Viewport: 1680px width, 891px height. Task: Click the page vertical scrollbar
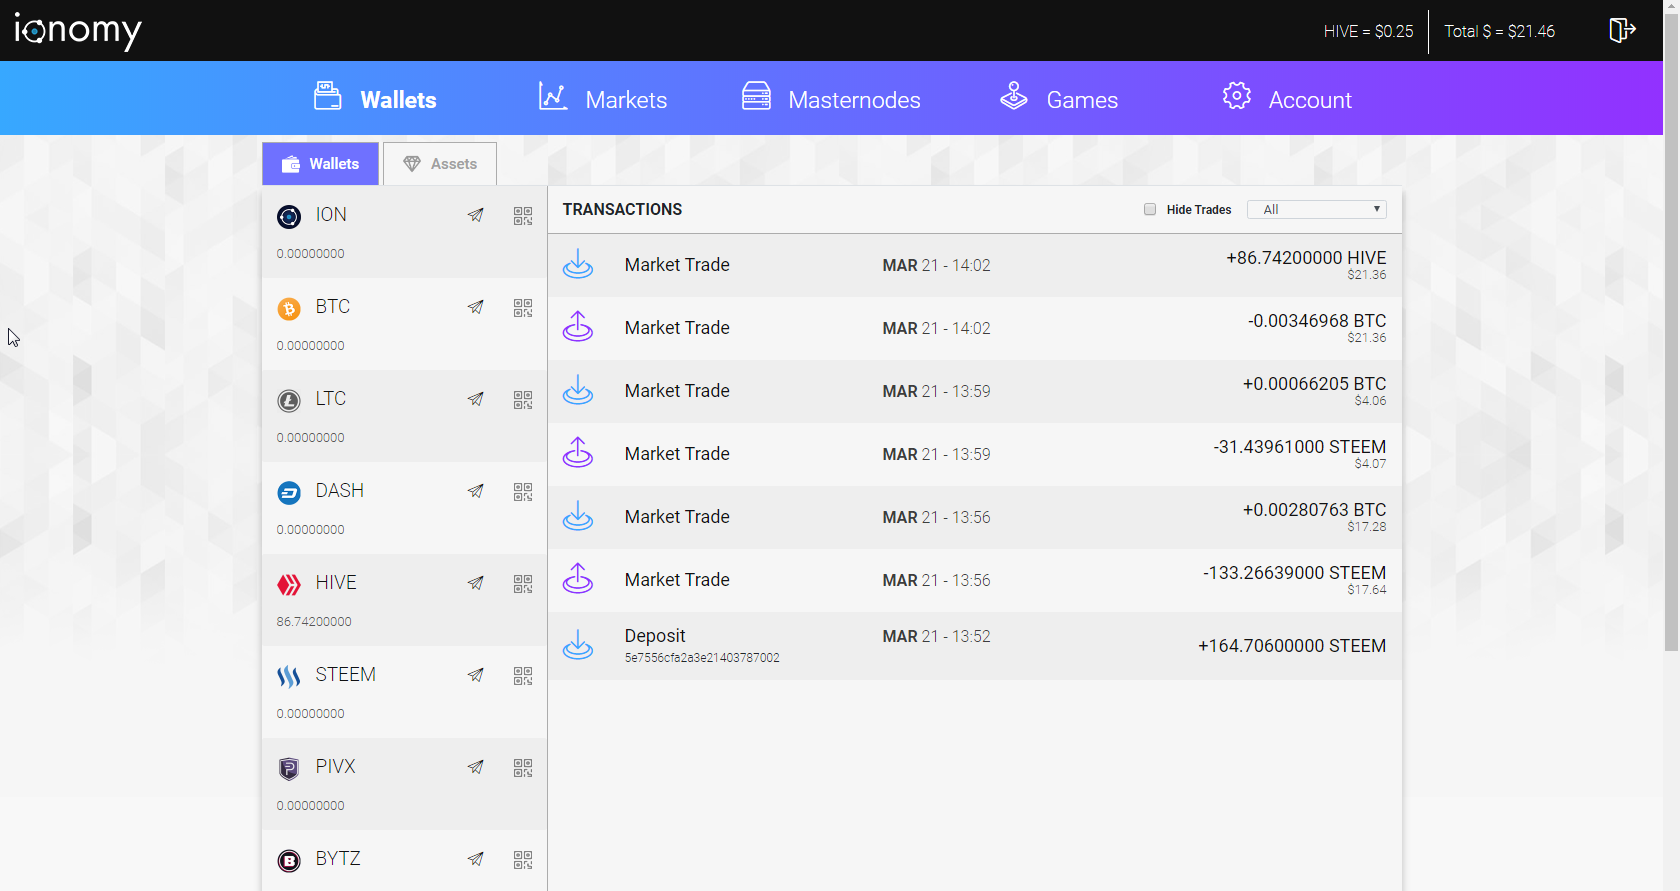[x=1671, y=330]
